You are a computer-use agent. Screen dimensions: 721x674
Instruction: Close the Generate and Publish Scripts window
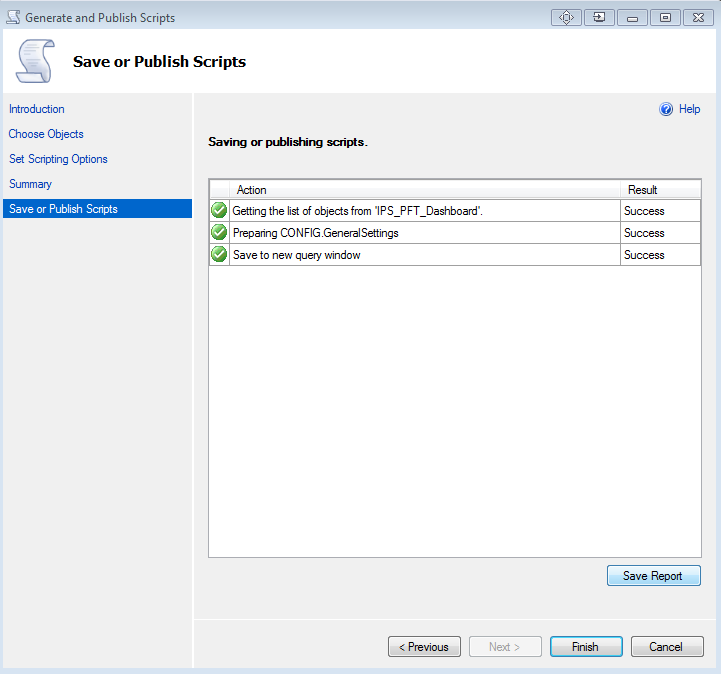(698, 17)
